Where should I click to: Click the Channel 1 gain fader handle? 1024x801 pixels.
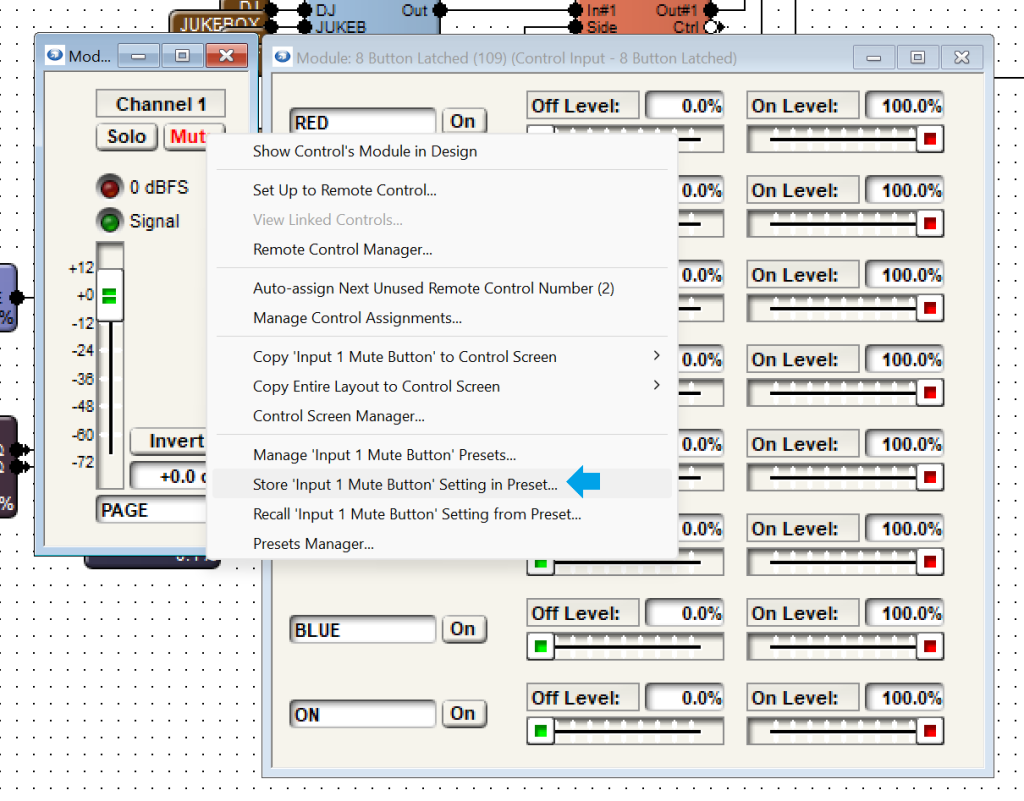[x=109, y=296]
